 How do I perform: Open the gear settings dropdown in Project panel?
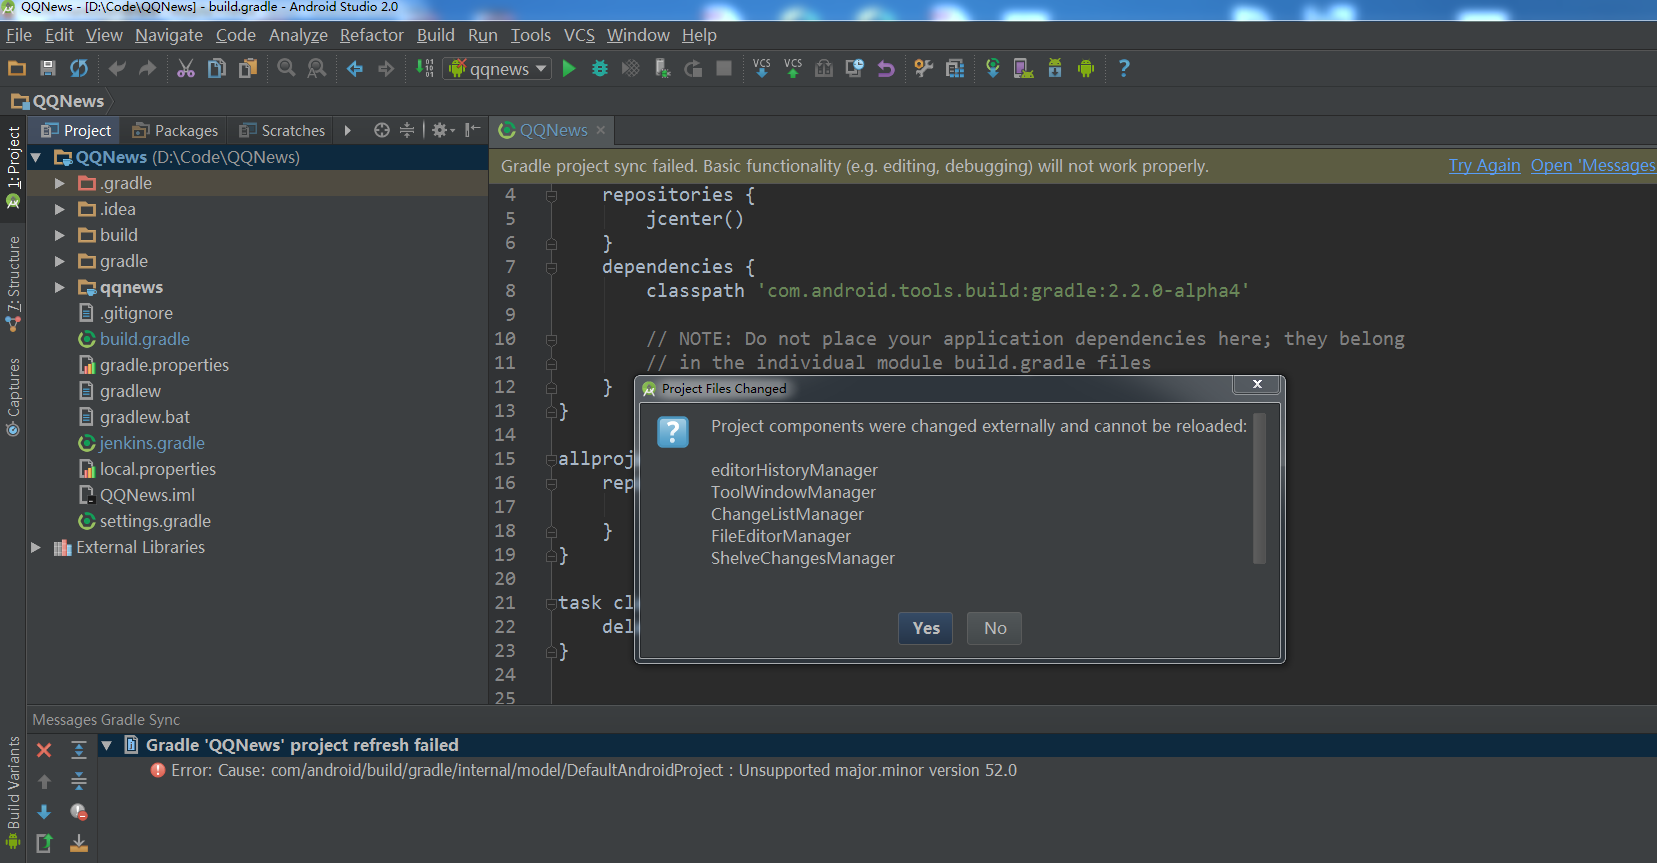[443, 130]
